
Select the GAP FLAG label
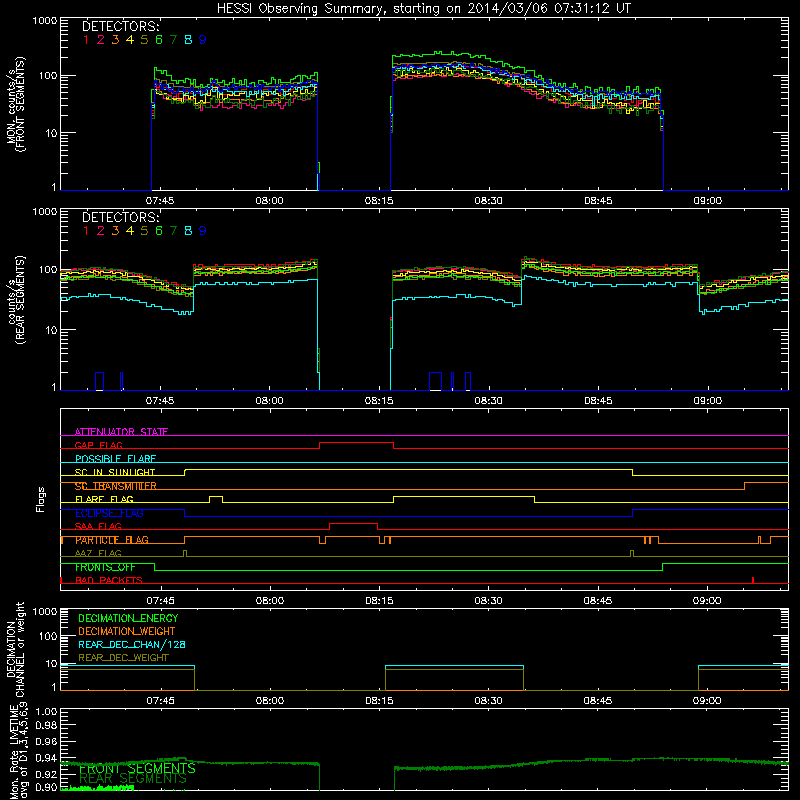tap(98, 445)
